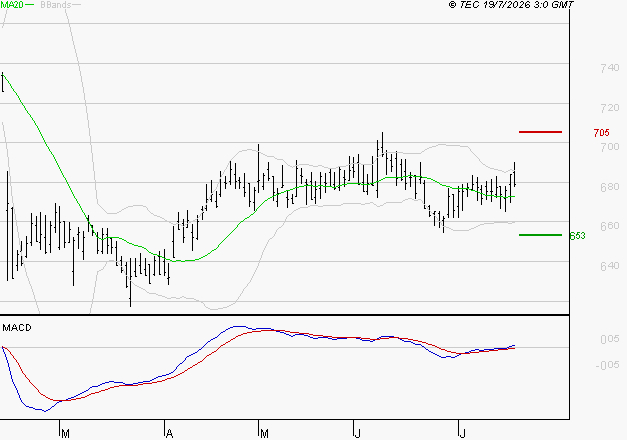This screenshot has height=440, width=627.
Task: Click the last J month marker
Action: coord(462,434)
